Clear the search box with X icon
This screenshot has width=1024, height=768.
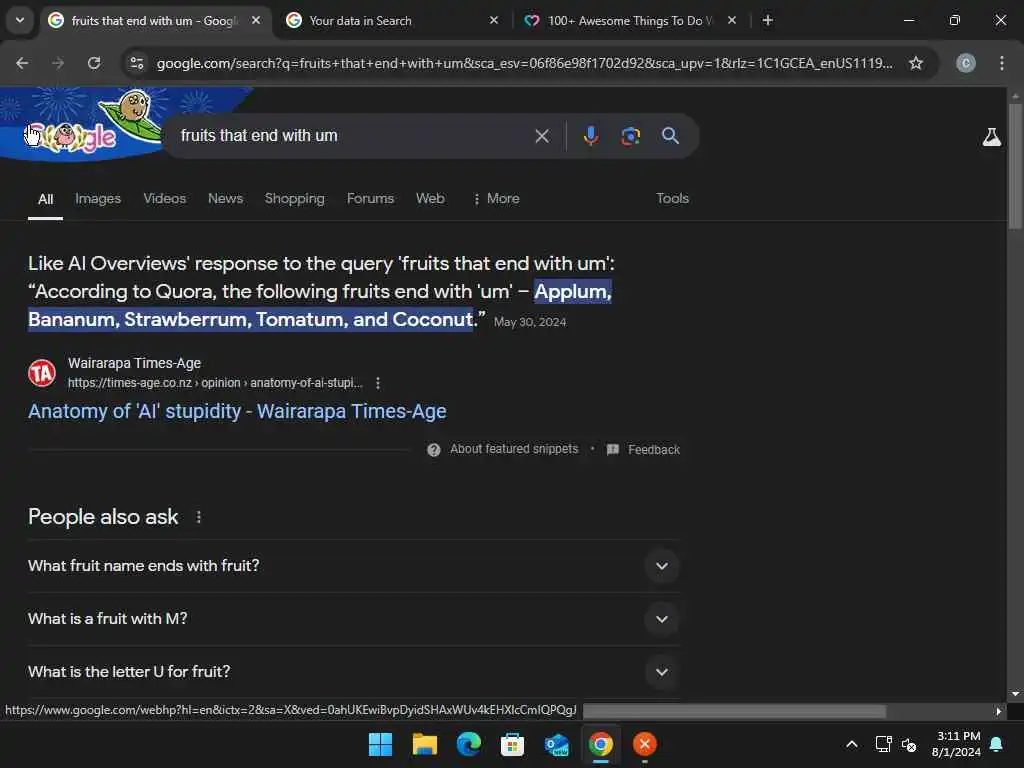pyautogui.click(x=541, y=136)
